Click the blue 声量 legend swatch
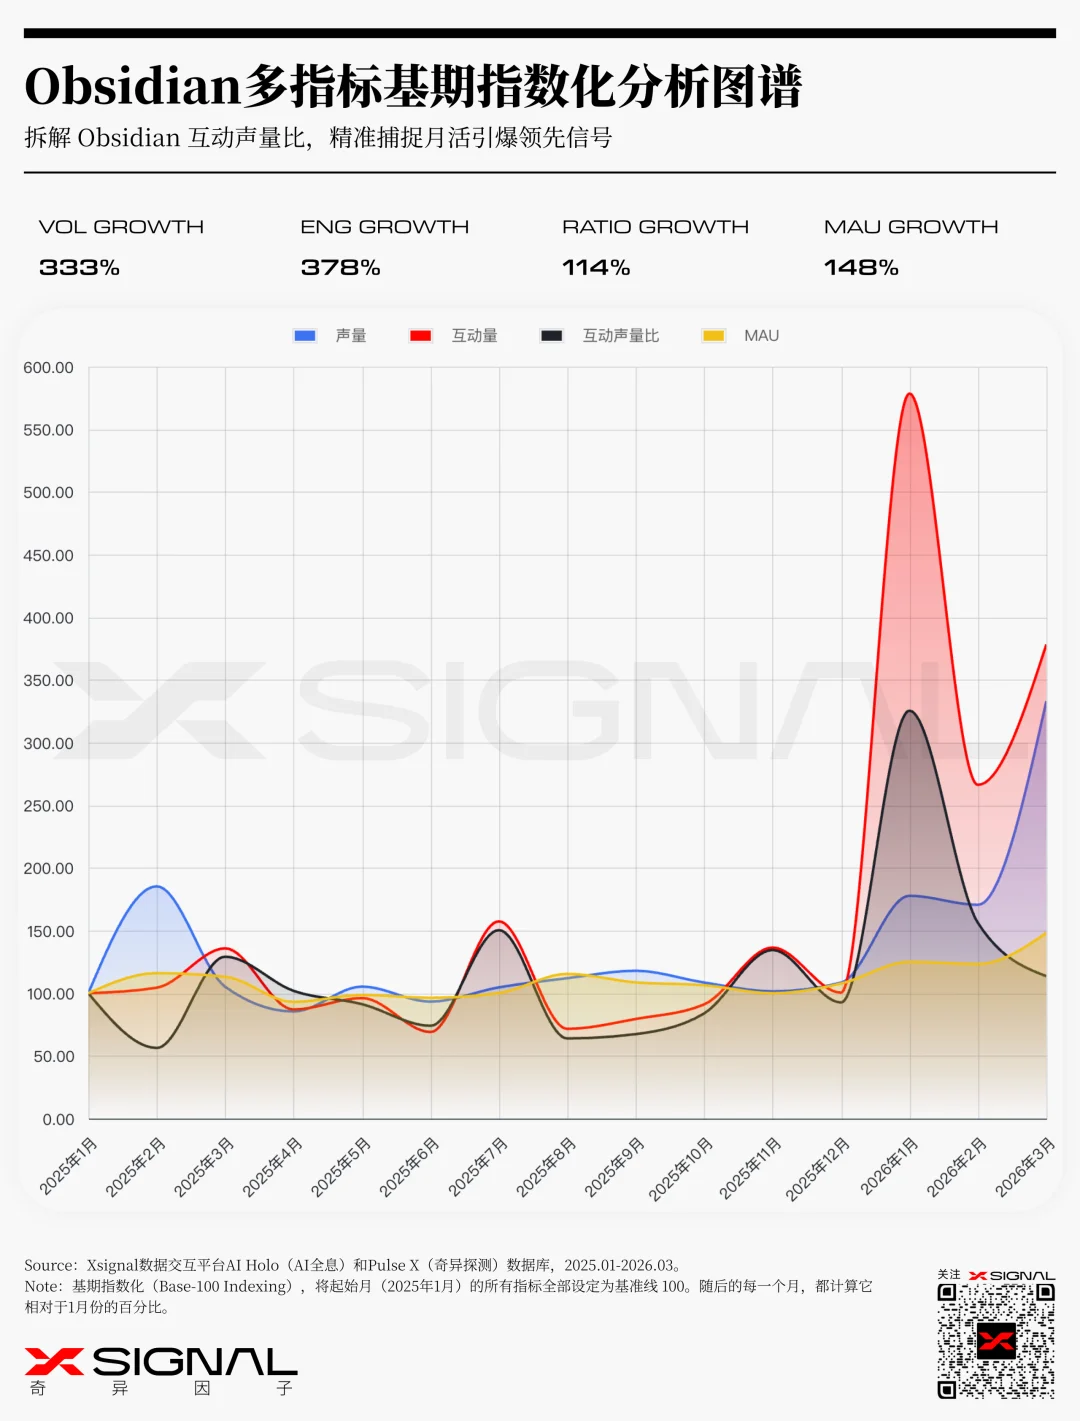Image resolution: width=1080 pixels, height=1421 pixels. pos(305,336)
